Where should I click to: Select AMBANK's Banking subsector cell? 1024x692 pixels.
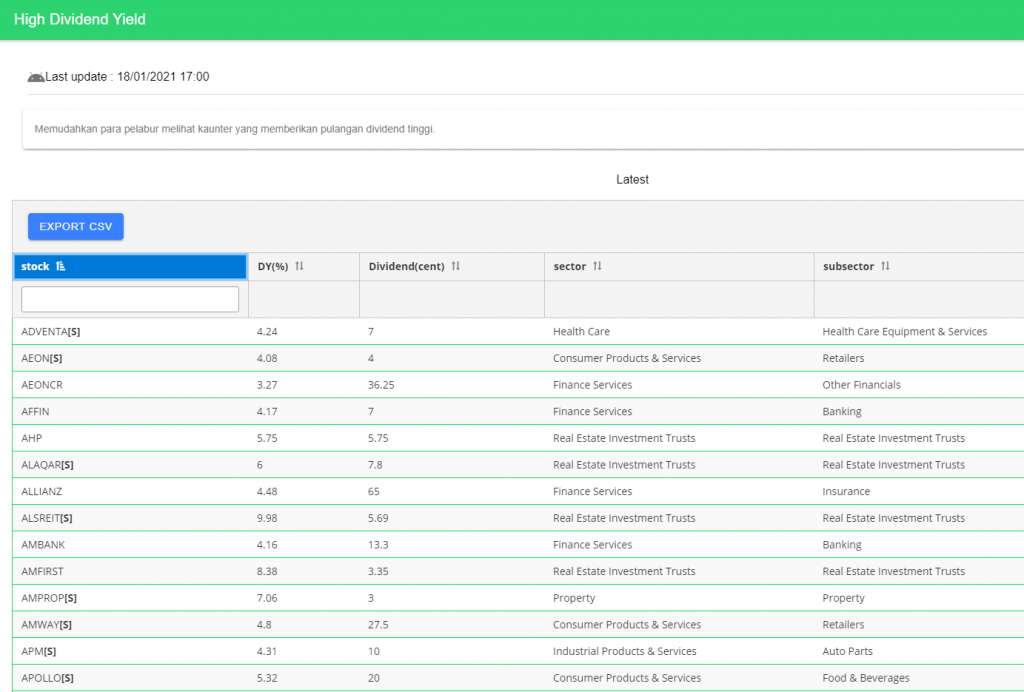(841, 545)
